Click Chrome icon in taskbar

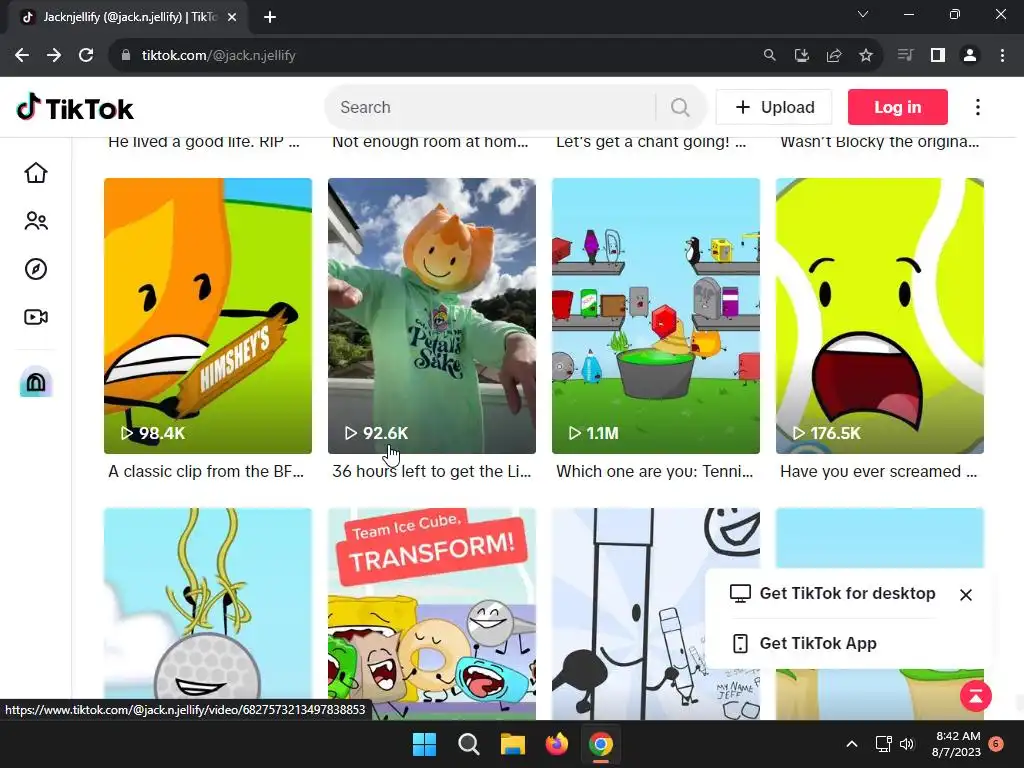click(601, 744)
